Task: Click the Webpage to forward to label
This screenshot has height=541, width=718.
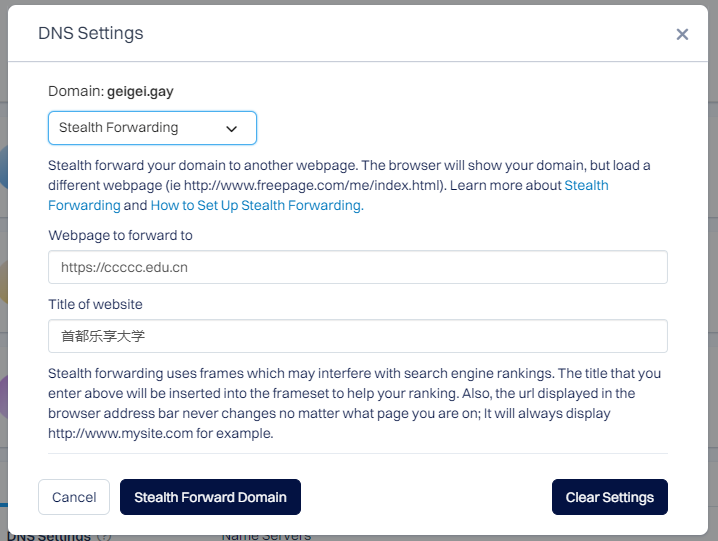Action: pos(120,235)
